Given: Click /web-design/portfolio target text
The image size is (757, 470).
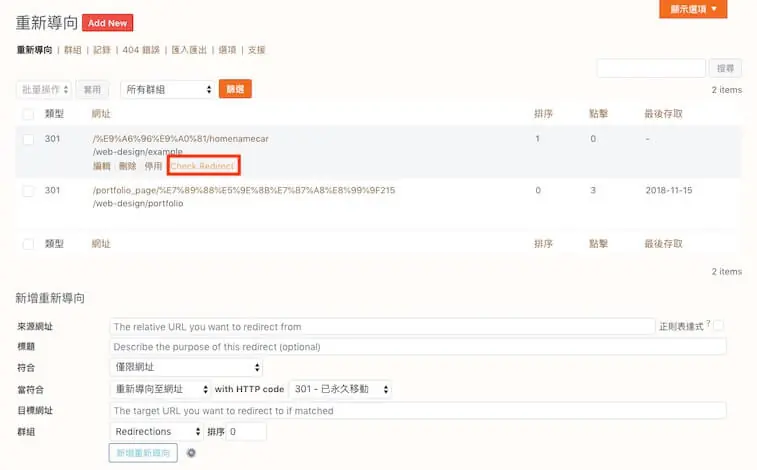Looking at the screenshot, I should coord(138,203).
